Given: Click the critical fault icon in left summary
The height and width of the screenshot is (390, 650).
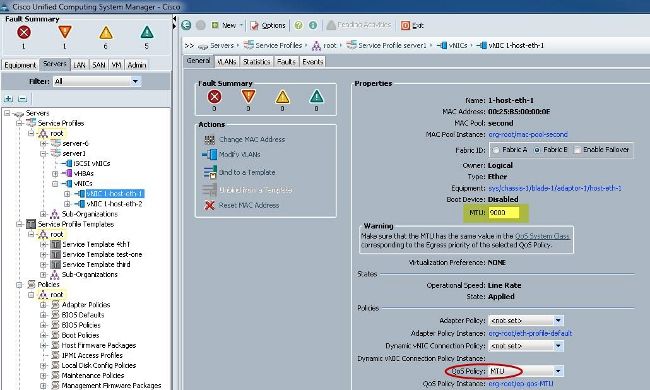Looking at the screenshot, I should point(24,32).
